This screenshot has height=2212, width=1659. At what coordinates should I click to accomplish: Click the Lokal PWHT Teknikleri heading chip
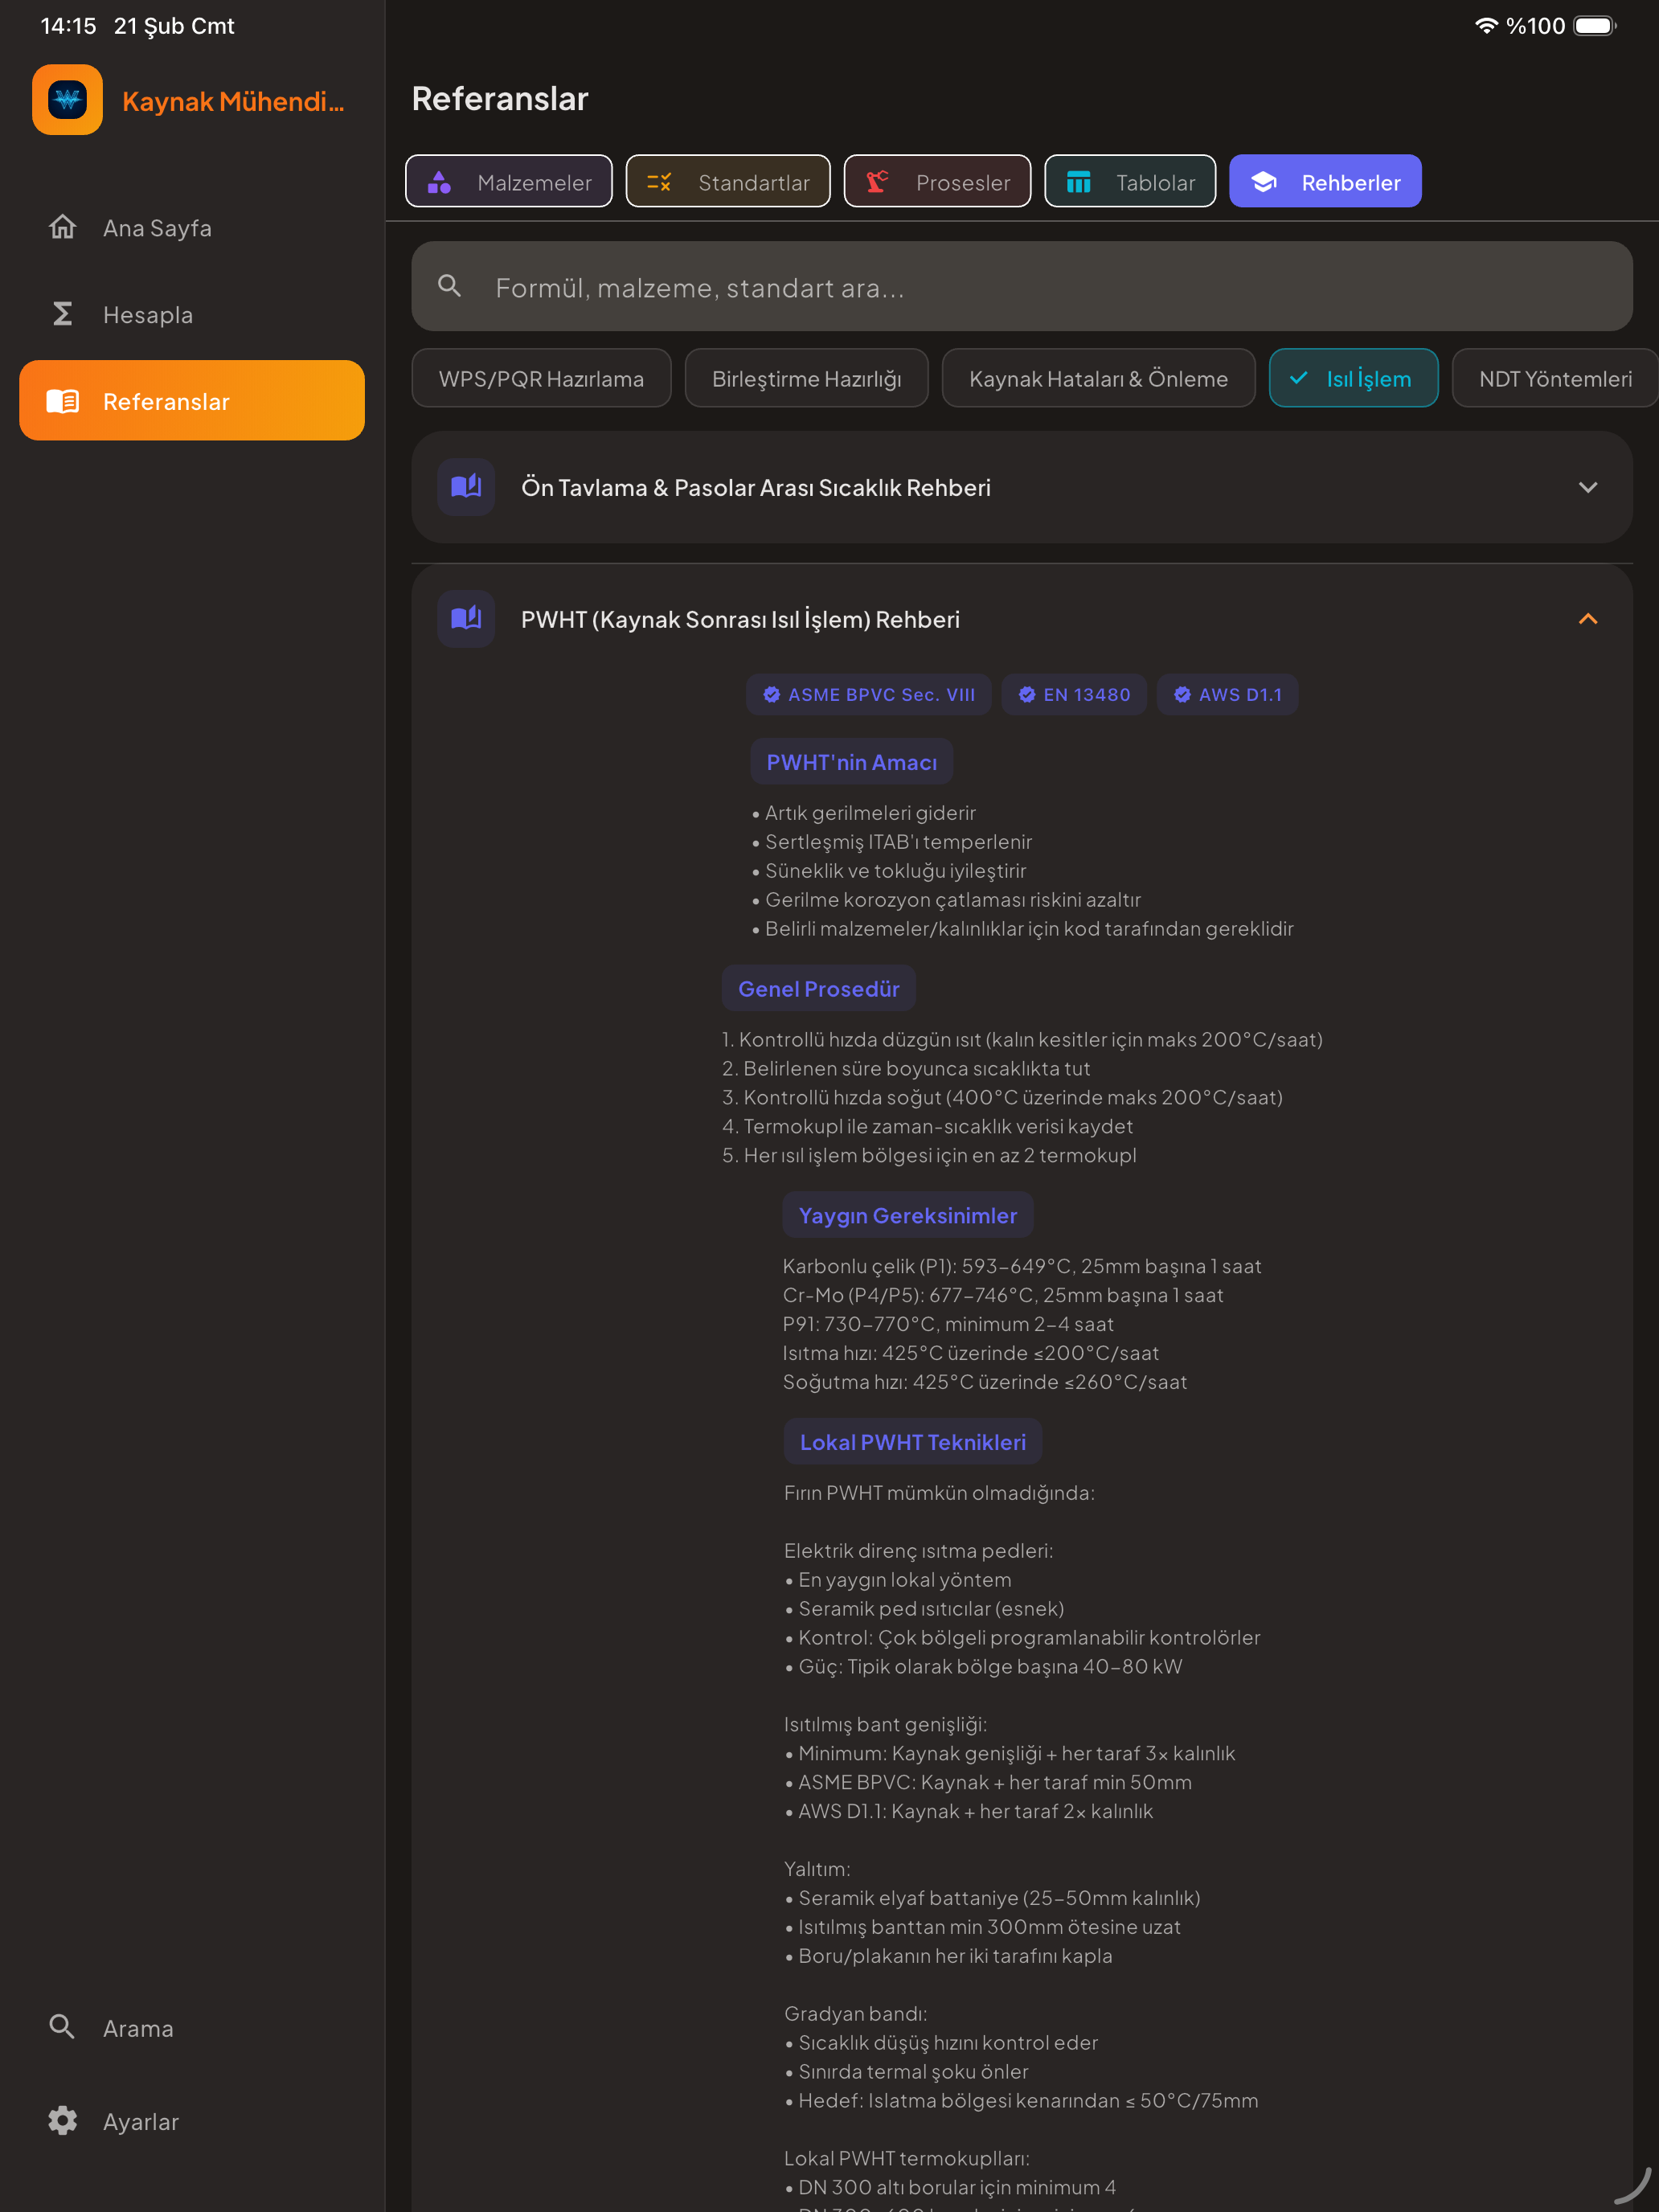pyautogui.click(x=913, y=1442)
